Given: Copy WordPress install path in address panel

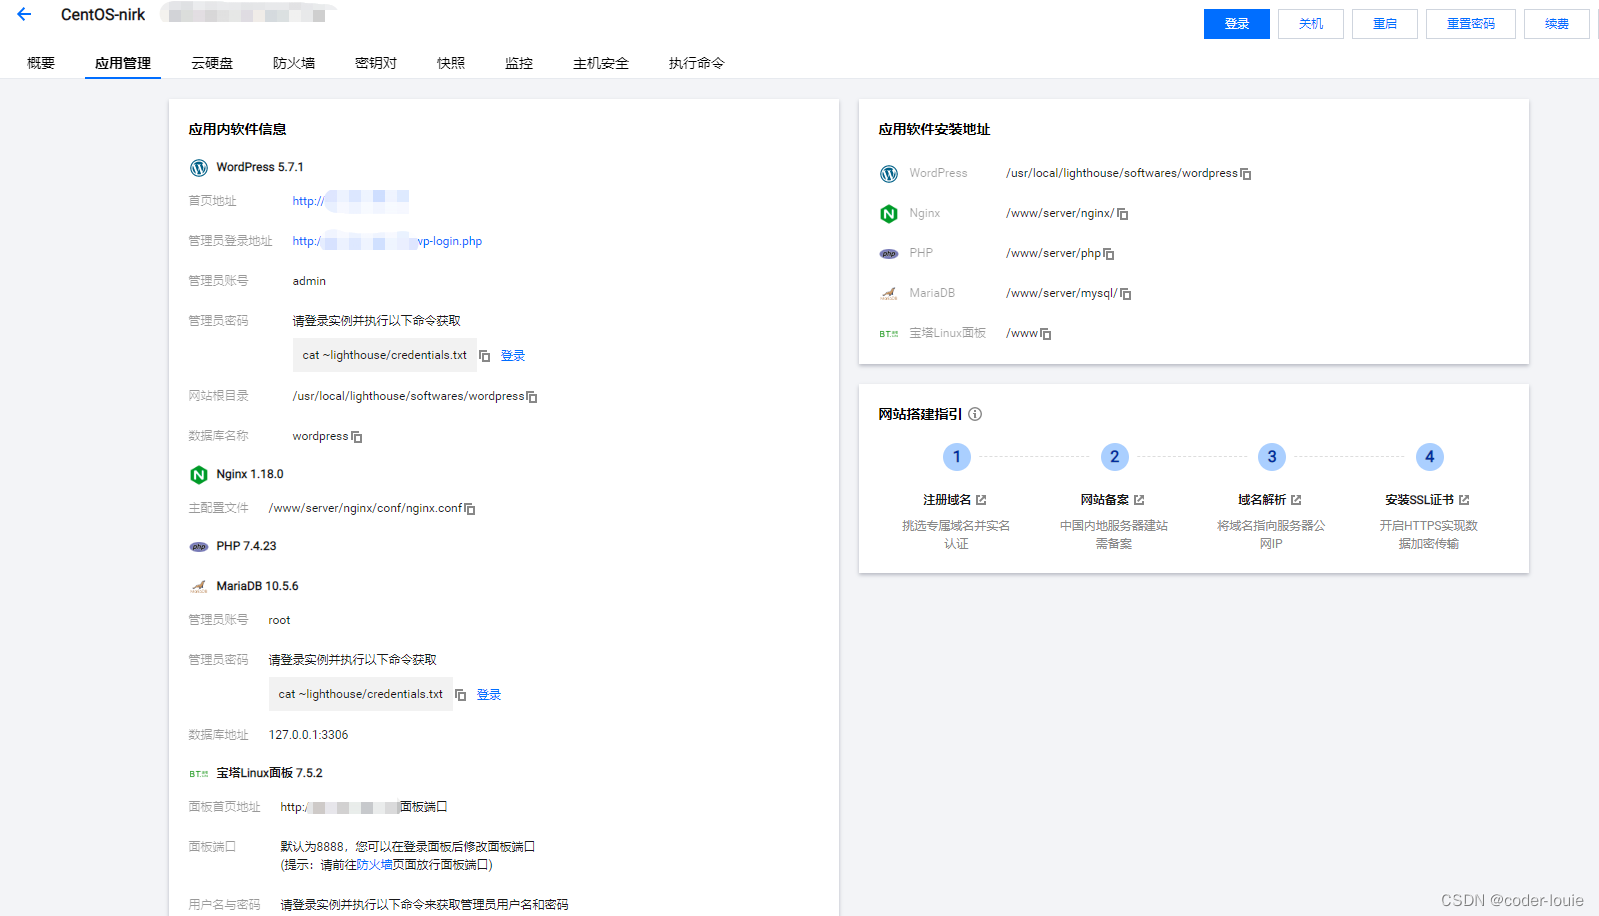Looking at the screenshot, I should click(x=1246, y=174).
